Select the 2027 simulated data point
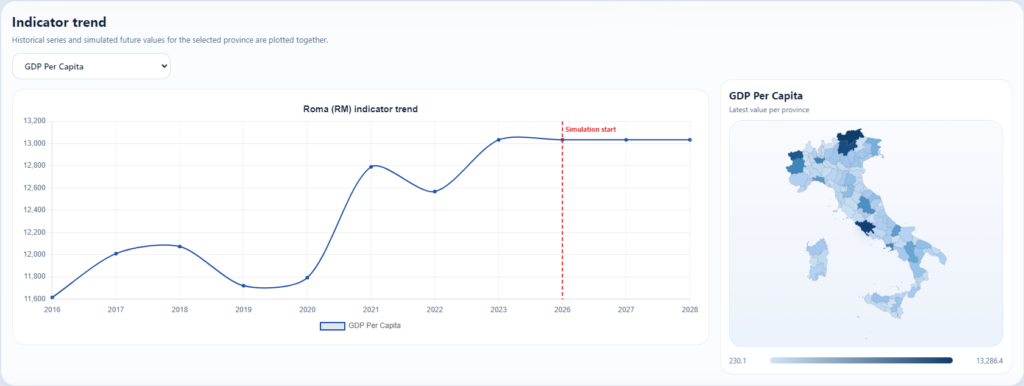 point(626,140)
